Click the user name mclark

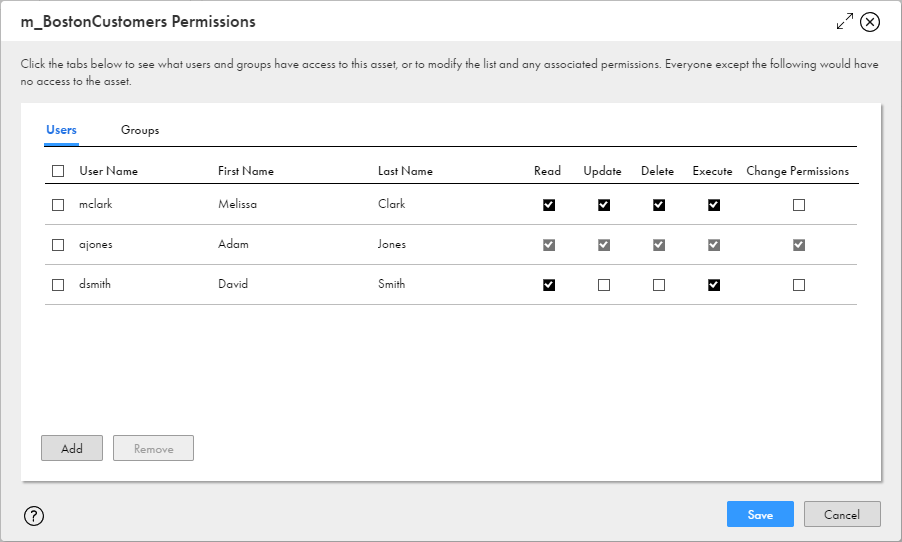pyautogui.click(x=95, y=204)
